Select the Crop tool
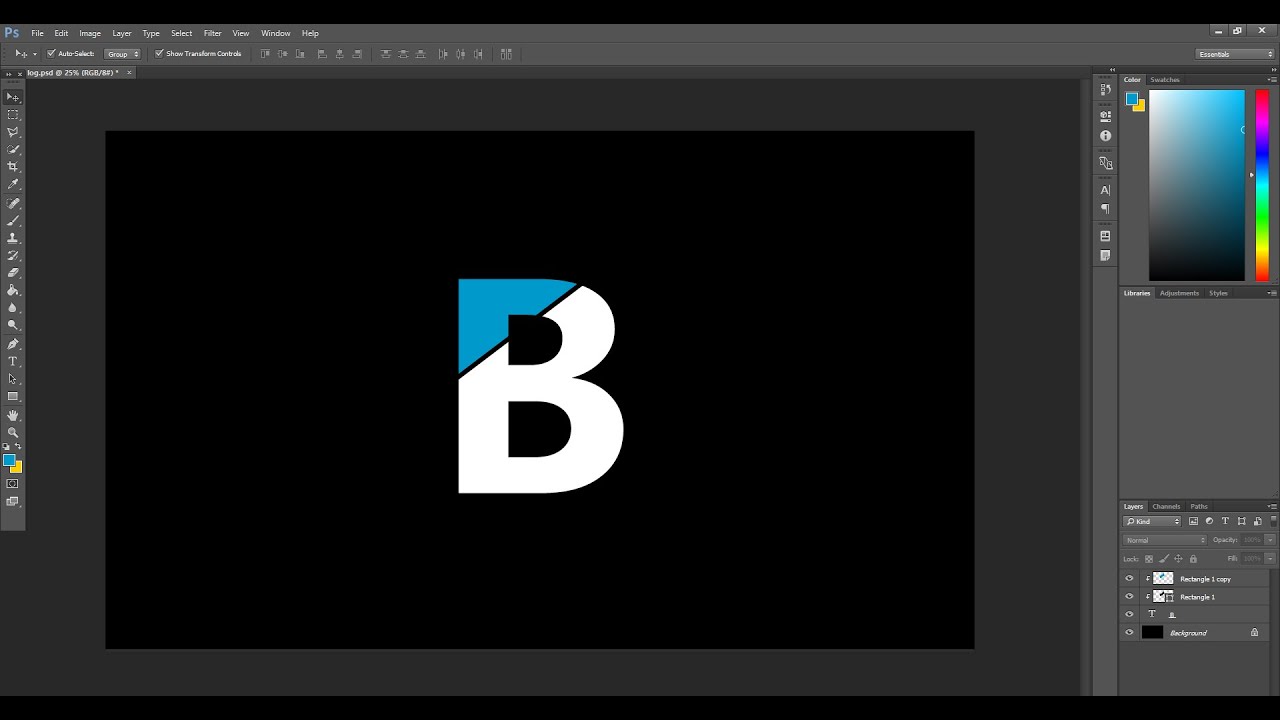 point(13,167)
